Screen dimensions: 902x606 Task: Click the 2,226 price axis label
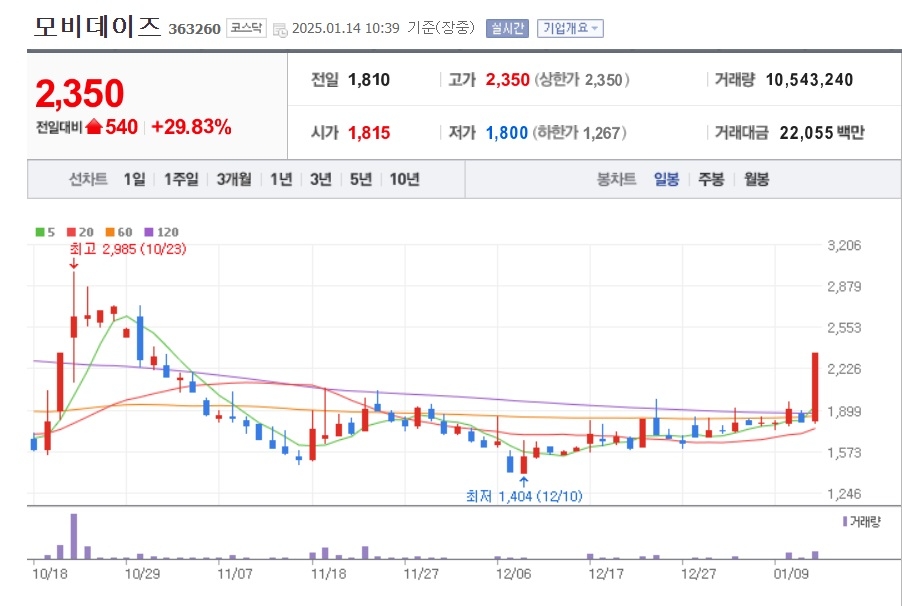point(844,369)
